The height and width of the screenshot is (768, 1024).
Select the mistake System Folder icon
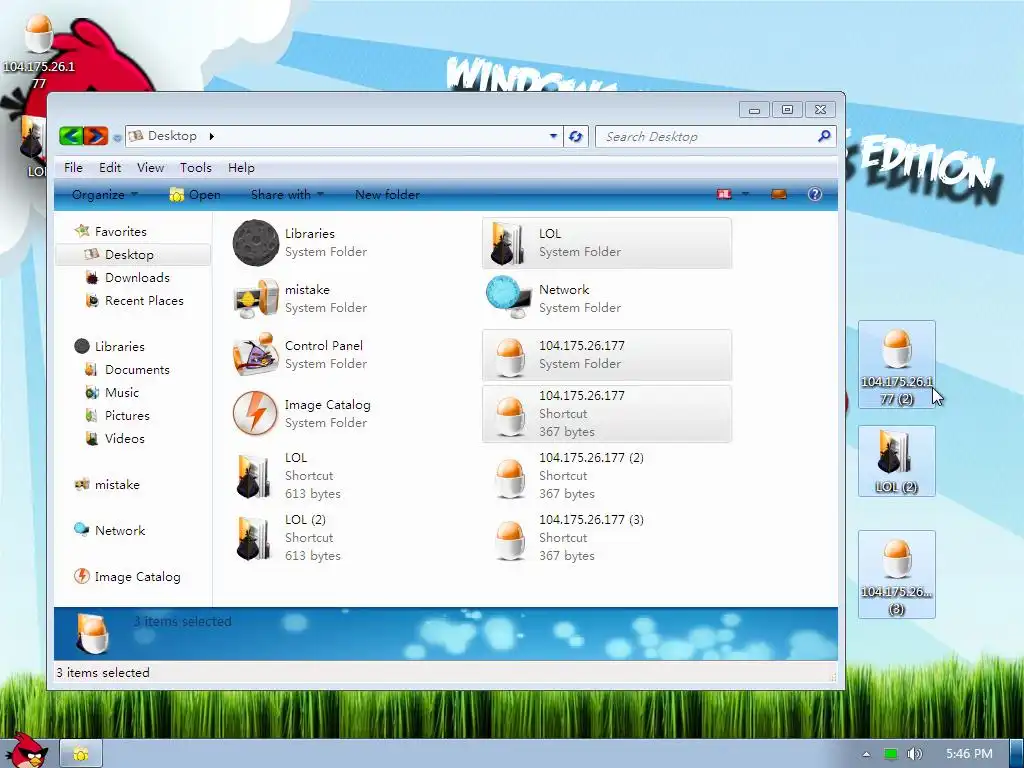pyautogui.click(x=256, y=298)
